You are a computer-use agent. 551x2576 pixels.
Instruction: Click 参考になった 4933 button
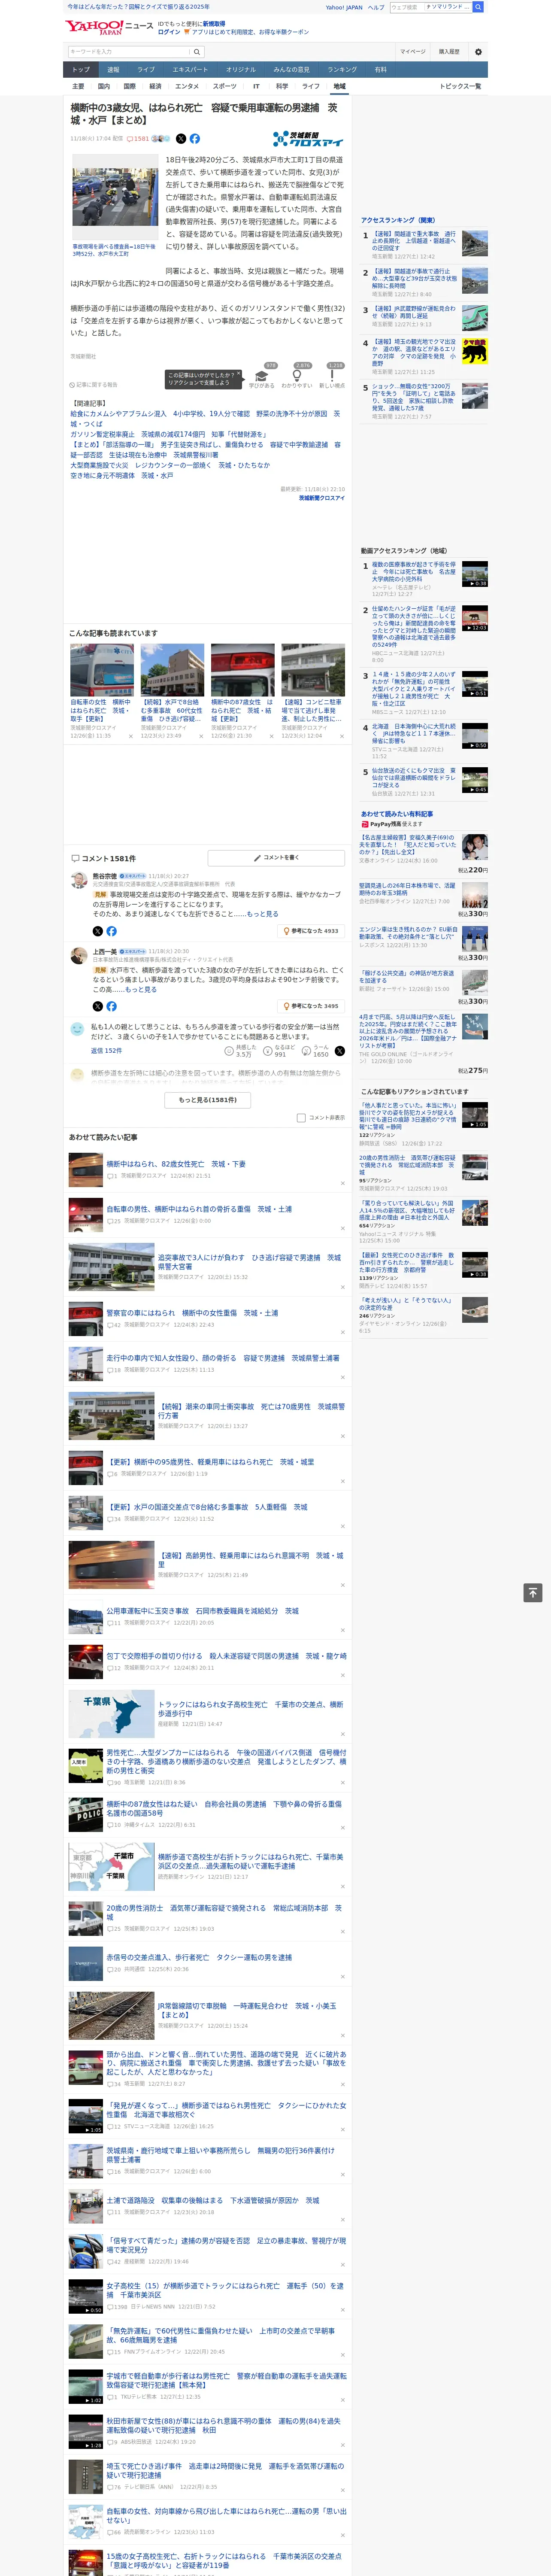311,930
